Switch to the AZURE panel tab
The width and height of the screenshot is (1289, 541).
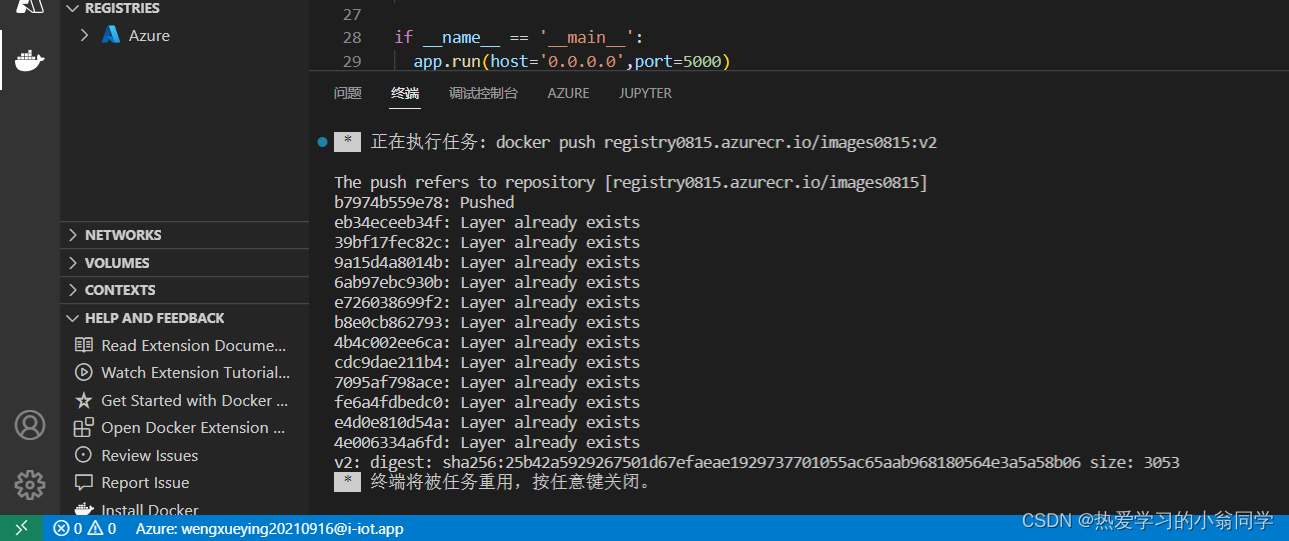pos(568,93)
